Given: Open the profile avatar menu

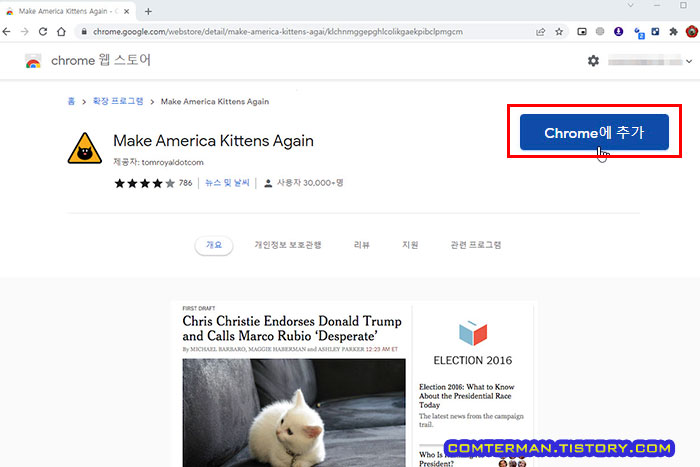Looking at the screenshot, I should [692, 32].
